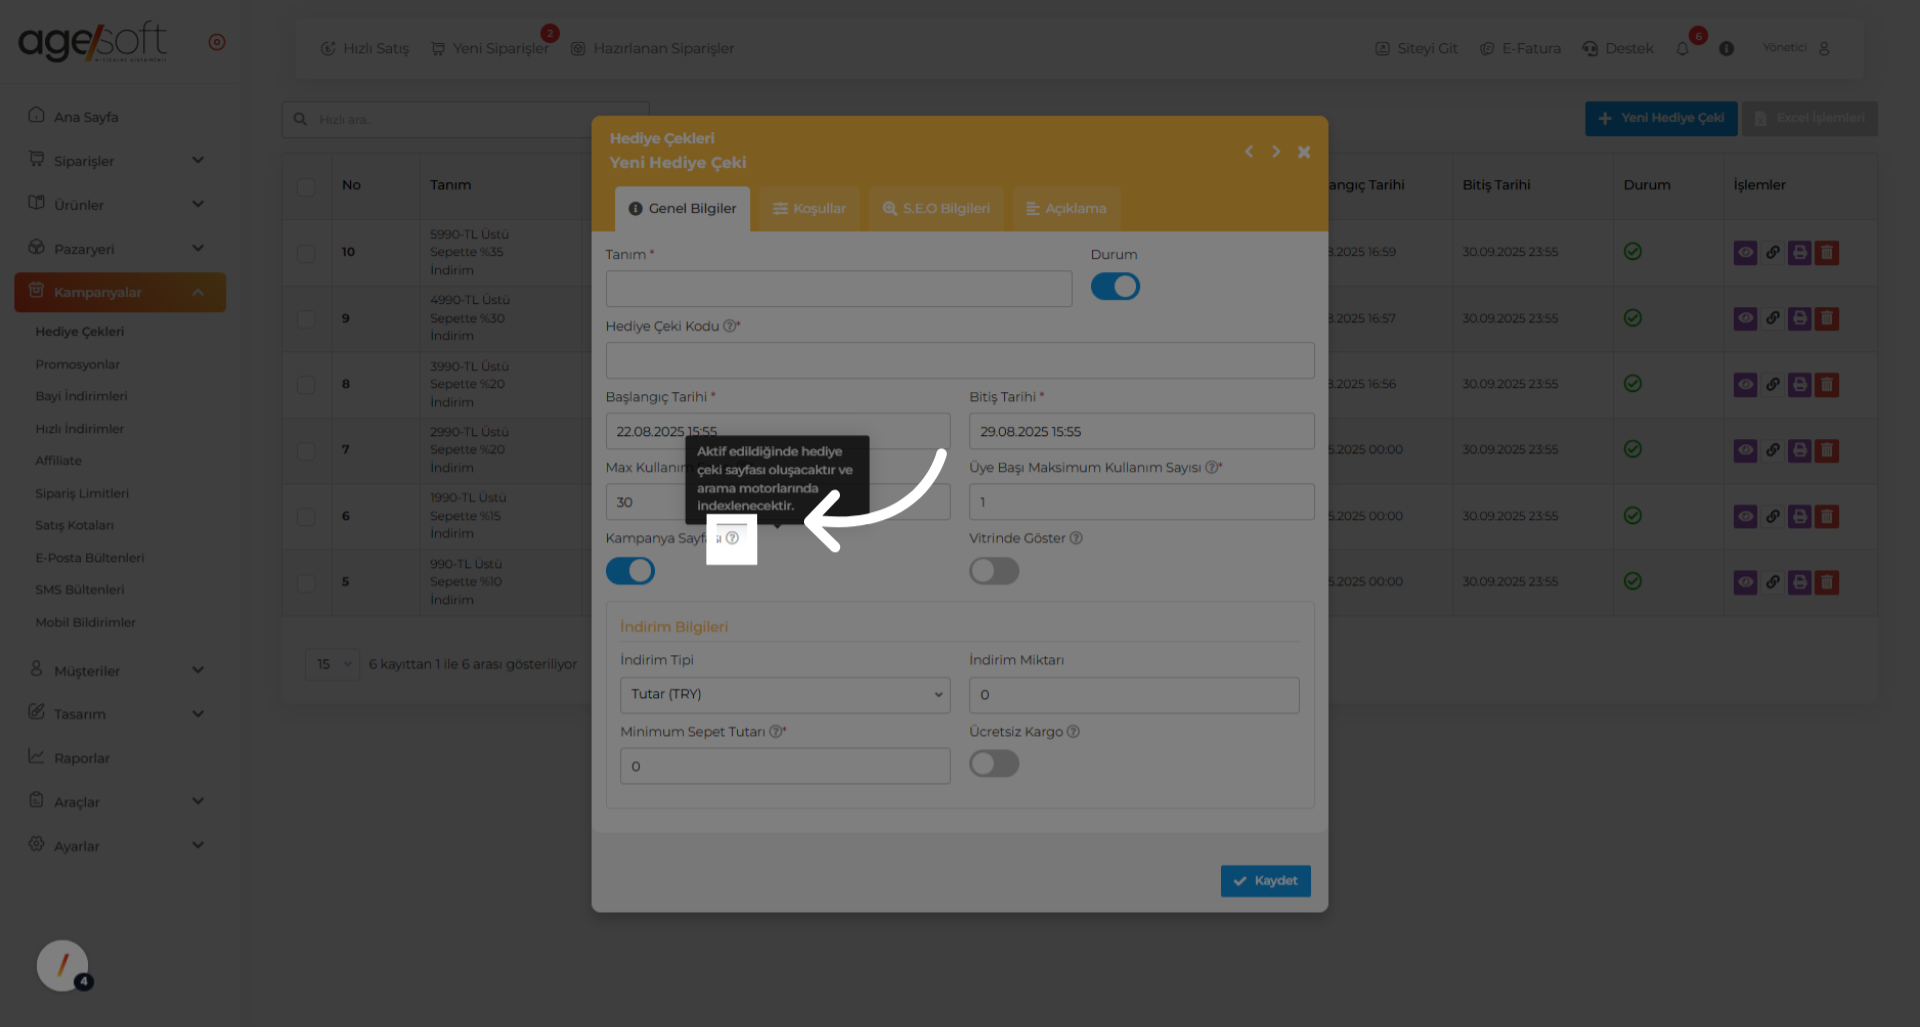Click the help icon beside Üye Başı Maksimum Kullanım Sayısı
The width and height of the screenshot is (1920, 1027).
[1212, 467]
